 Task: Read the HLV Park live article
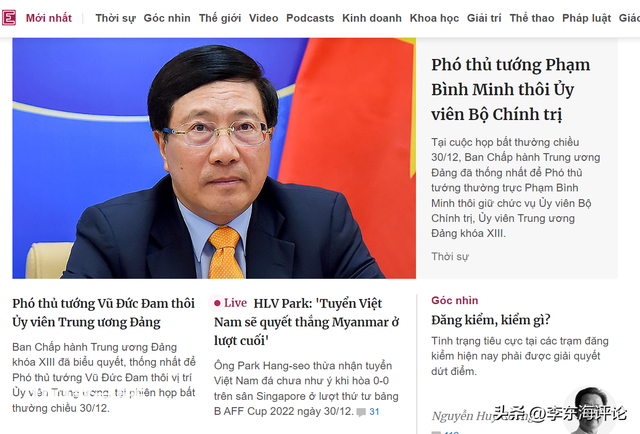(x=307, y=322)
